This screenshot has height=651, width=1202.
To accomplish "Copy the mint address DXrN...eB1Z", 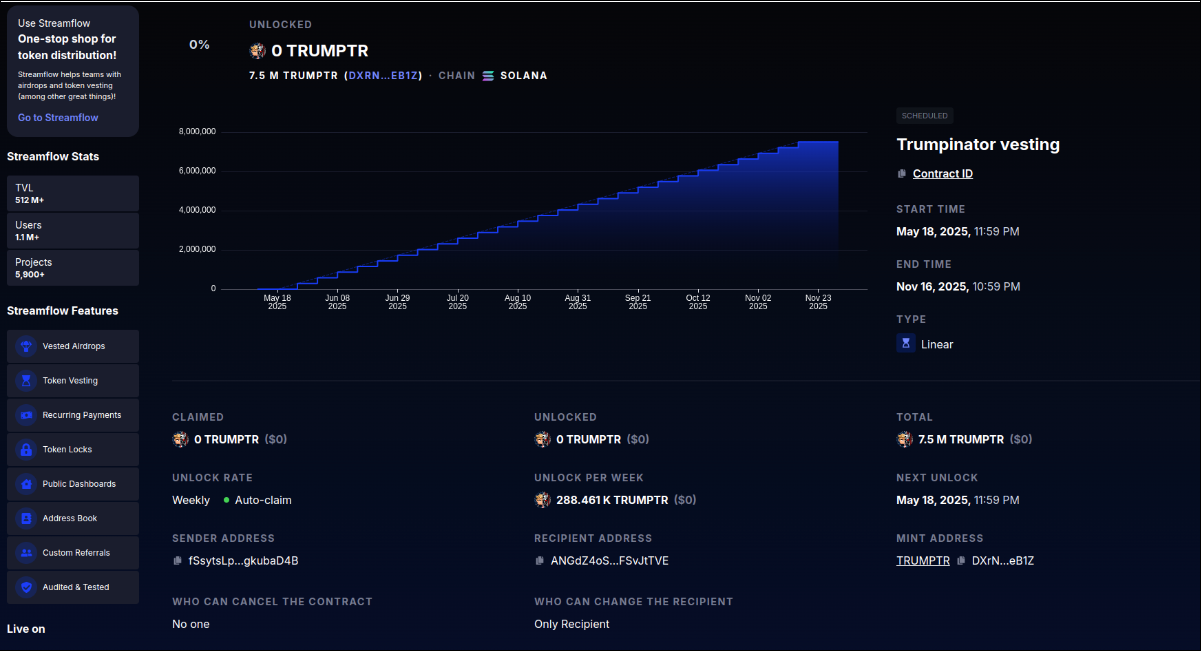I will click(x=961, y=561).
